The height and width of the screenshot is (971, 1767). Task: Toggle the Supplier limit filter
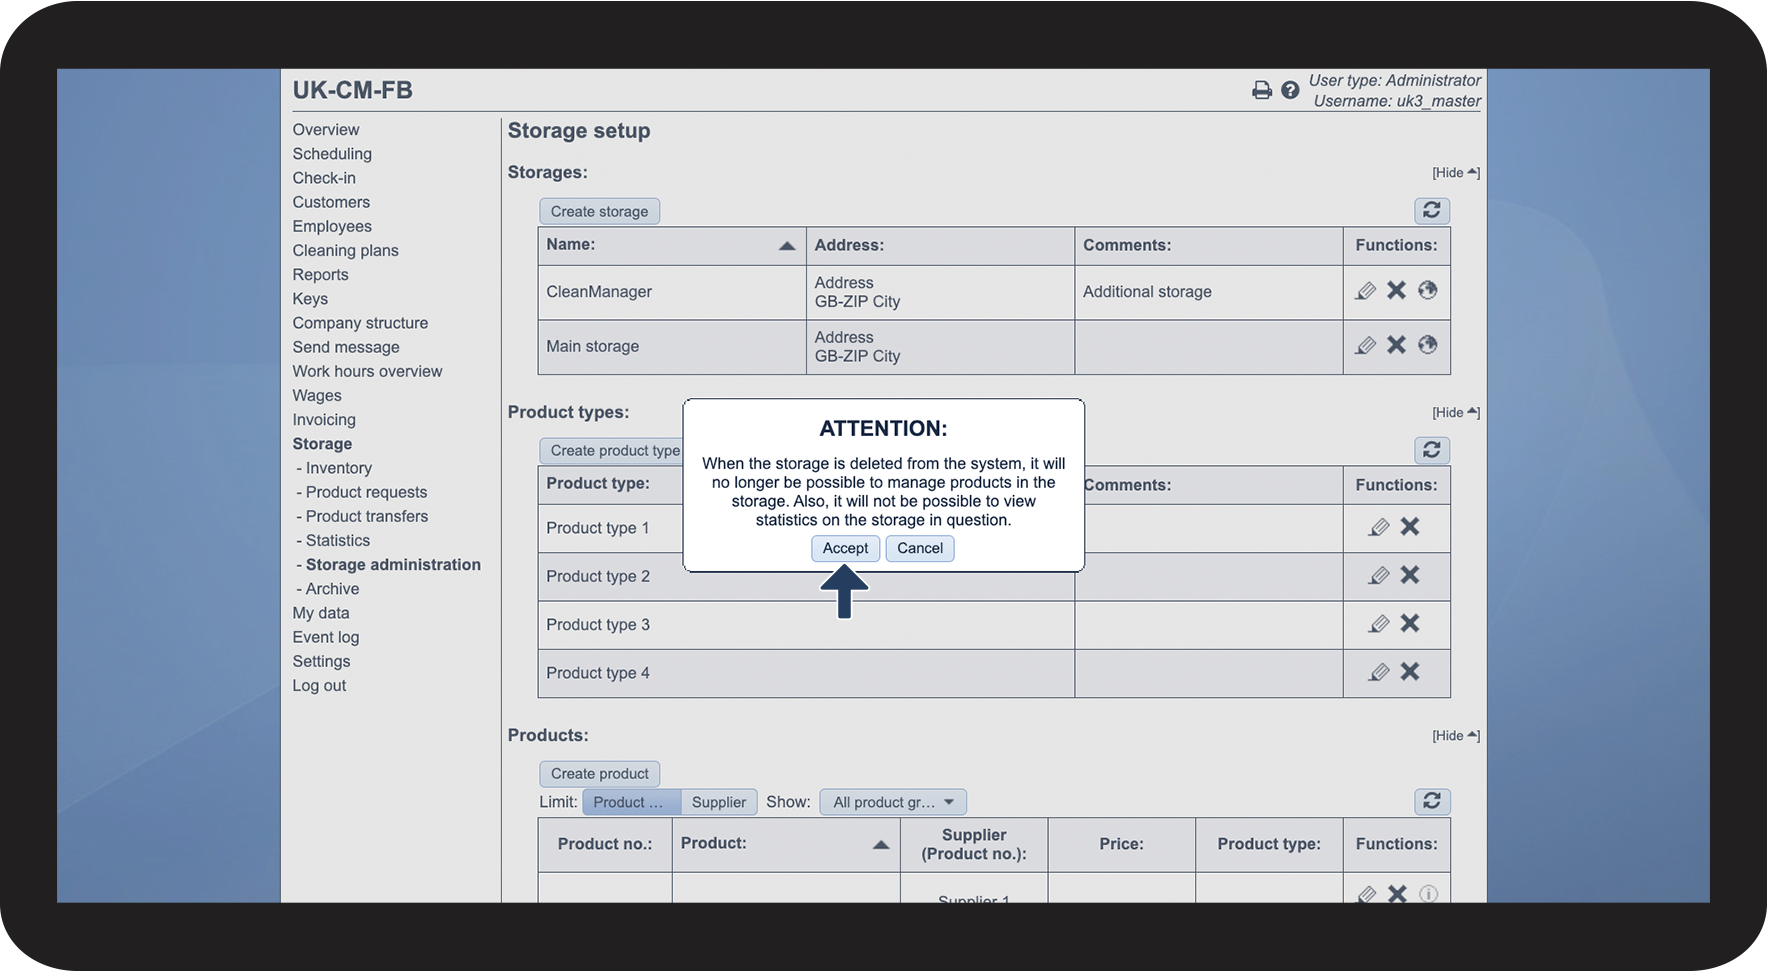tap(718, 802)
